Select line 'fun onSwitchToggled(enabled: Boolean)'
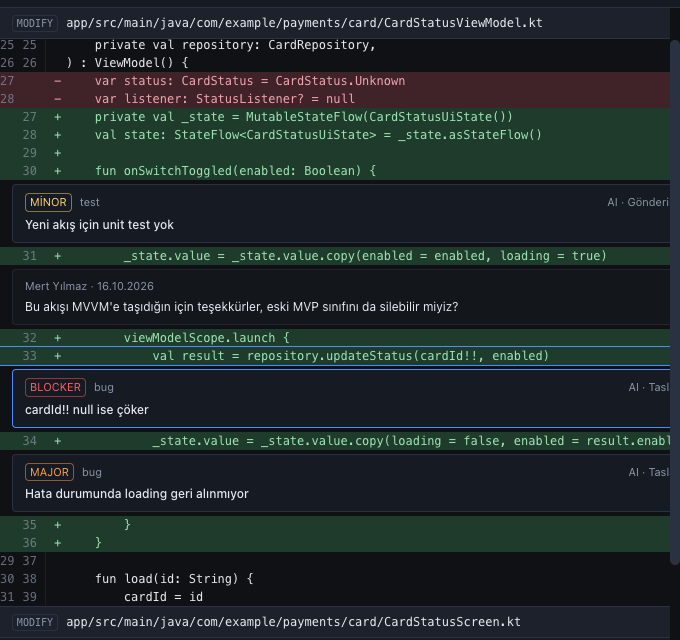This screenshot has width=680, height=640. (335, 171)
